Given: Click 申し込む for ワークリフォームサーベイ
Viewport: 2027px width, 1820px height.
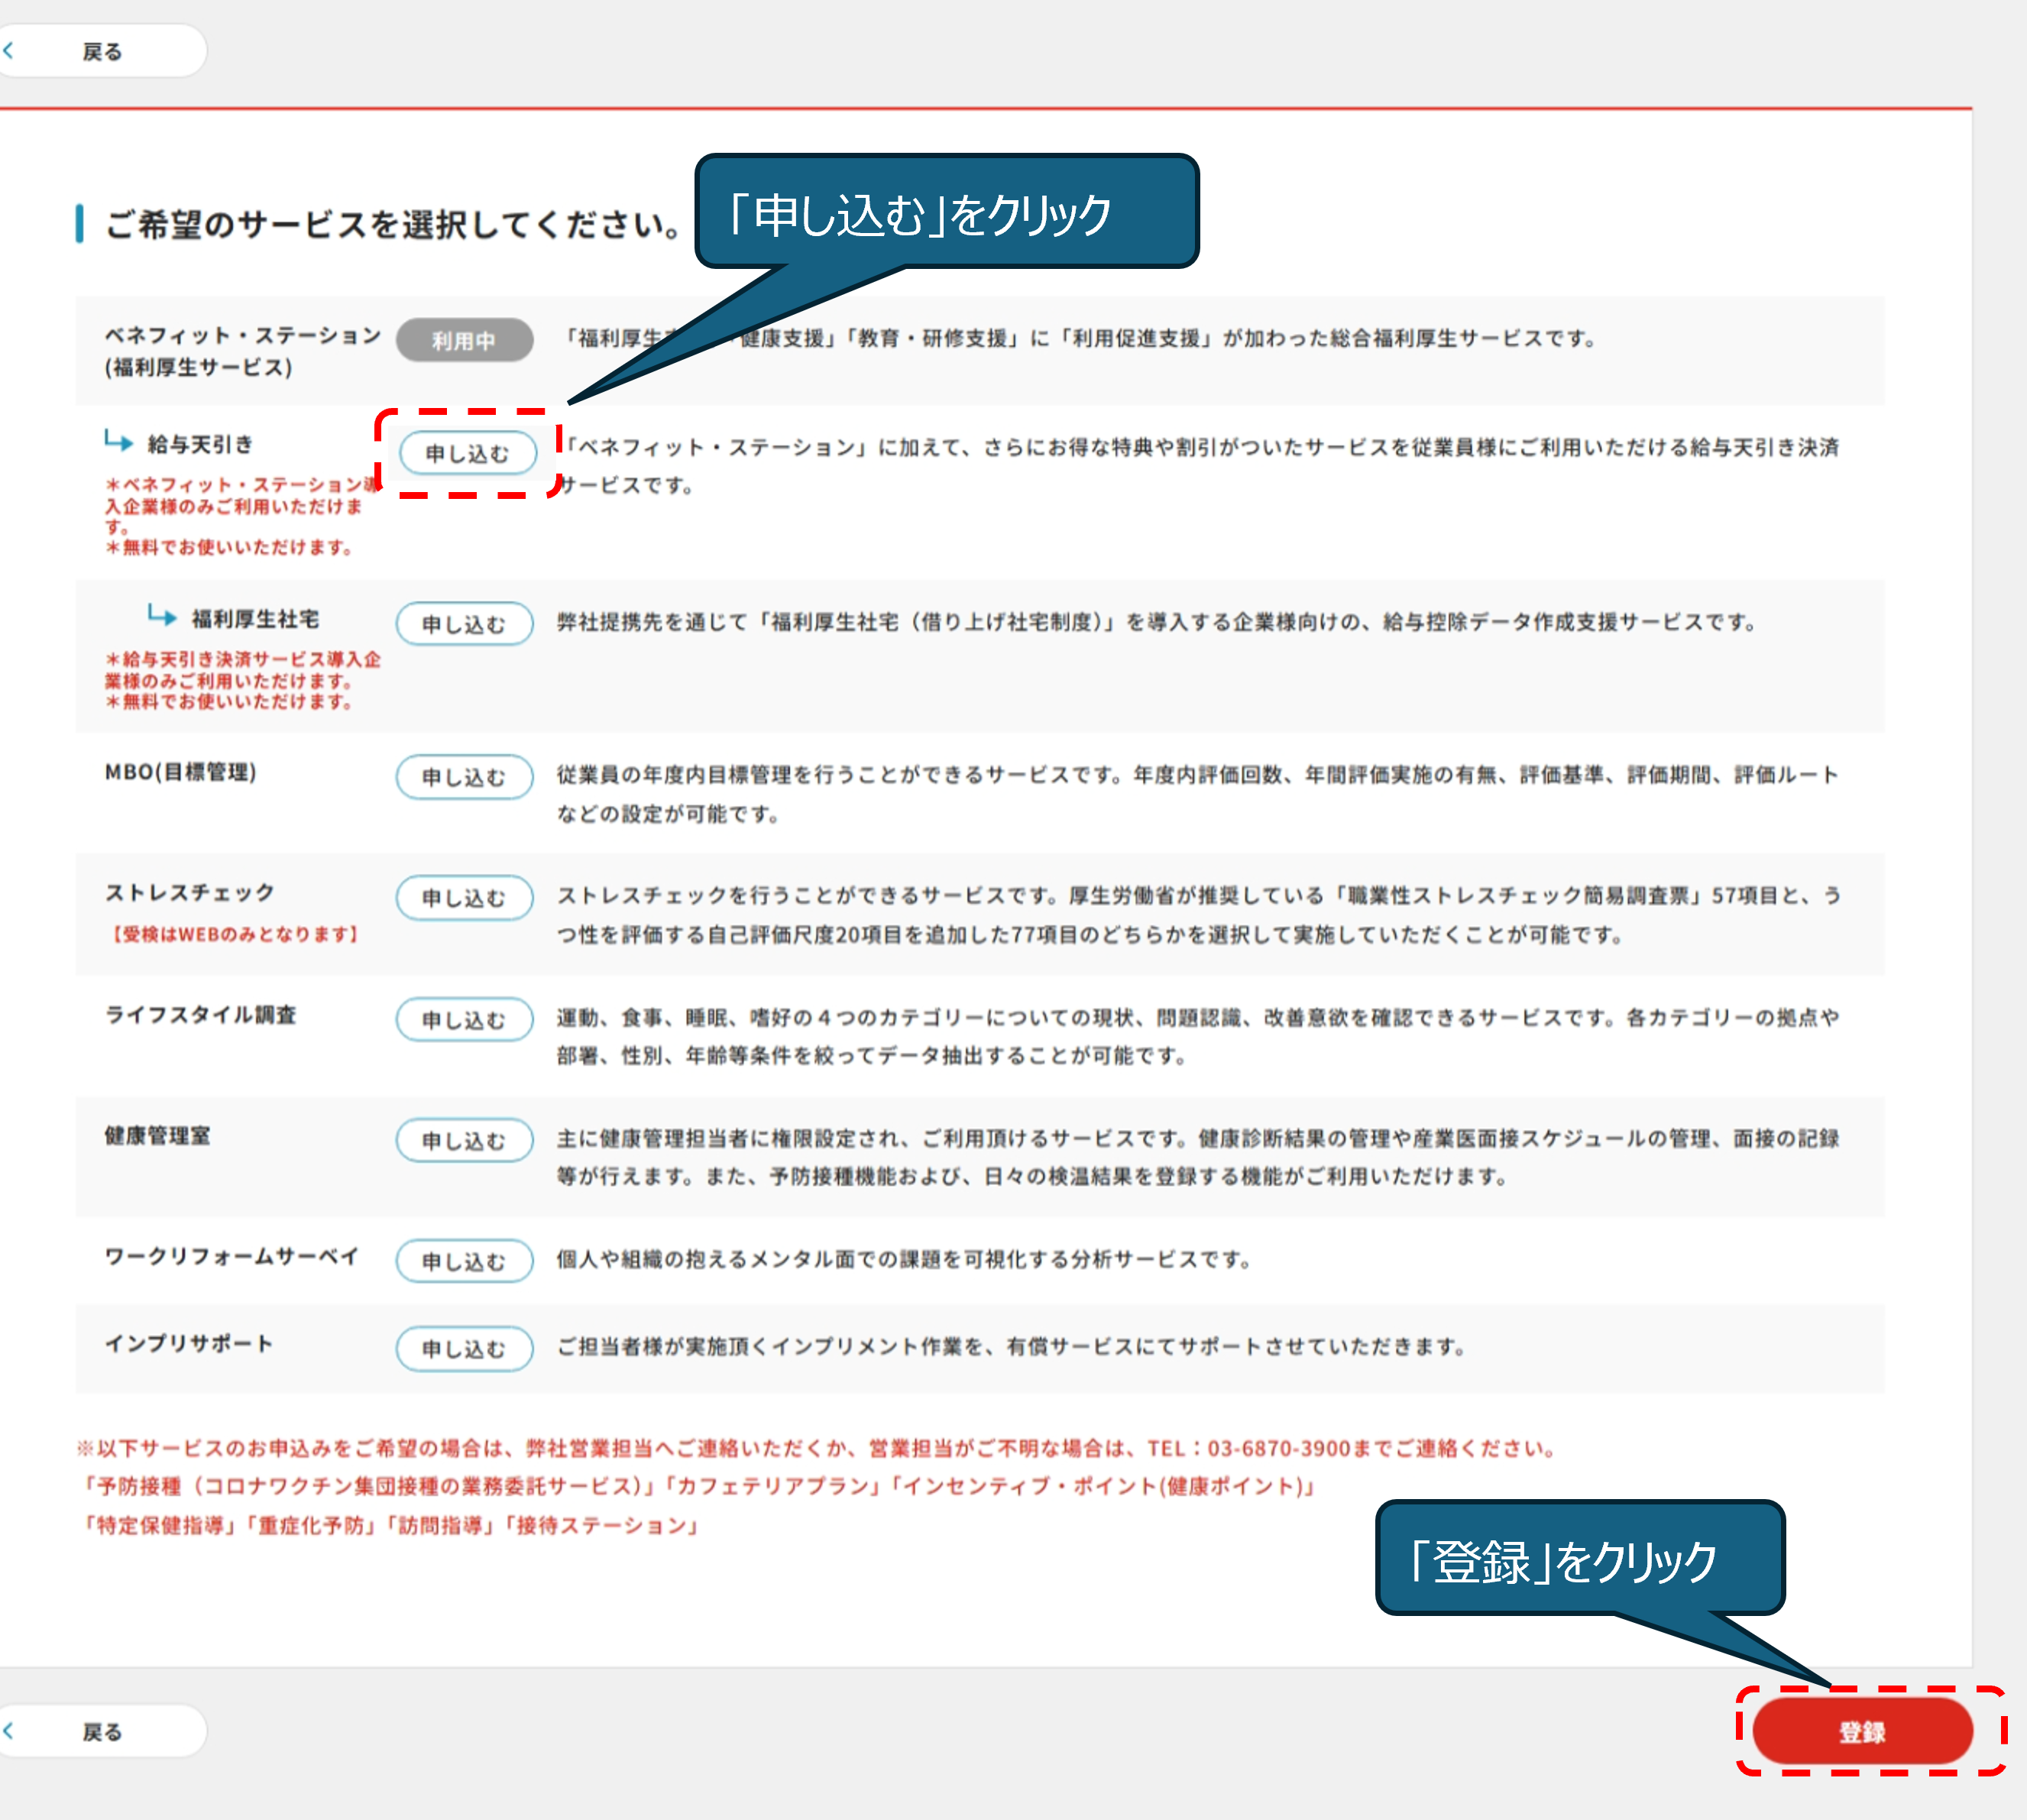Looking at the screenshot, I should [464, 1261].
